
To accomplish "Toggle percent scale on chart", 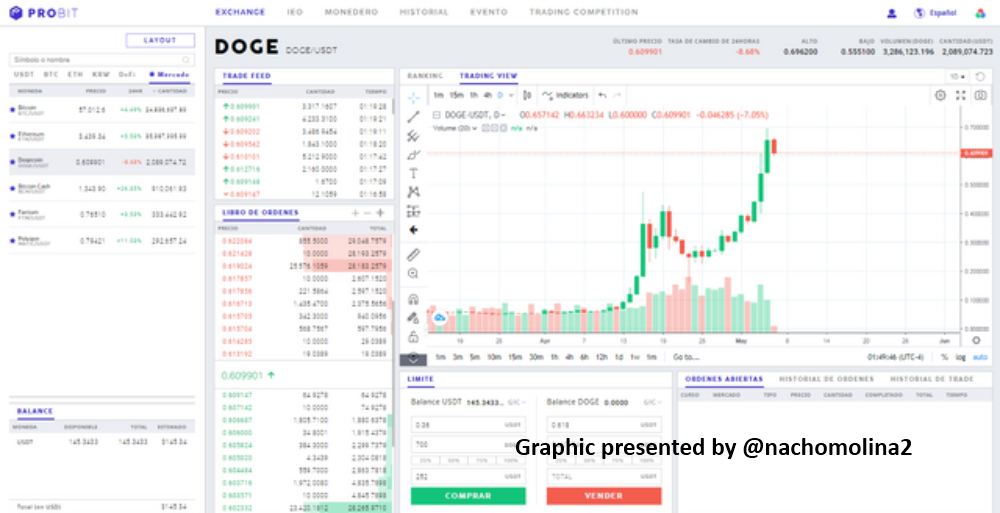I will pyautogui.click(x=945, y=357).
